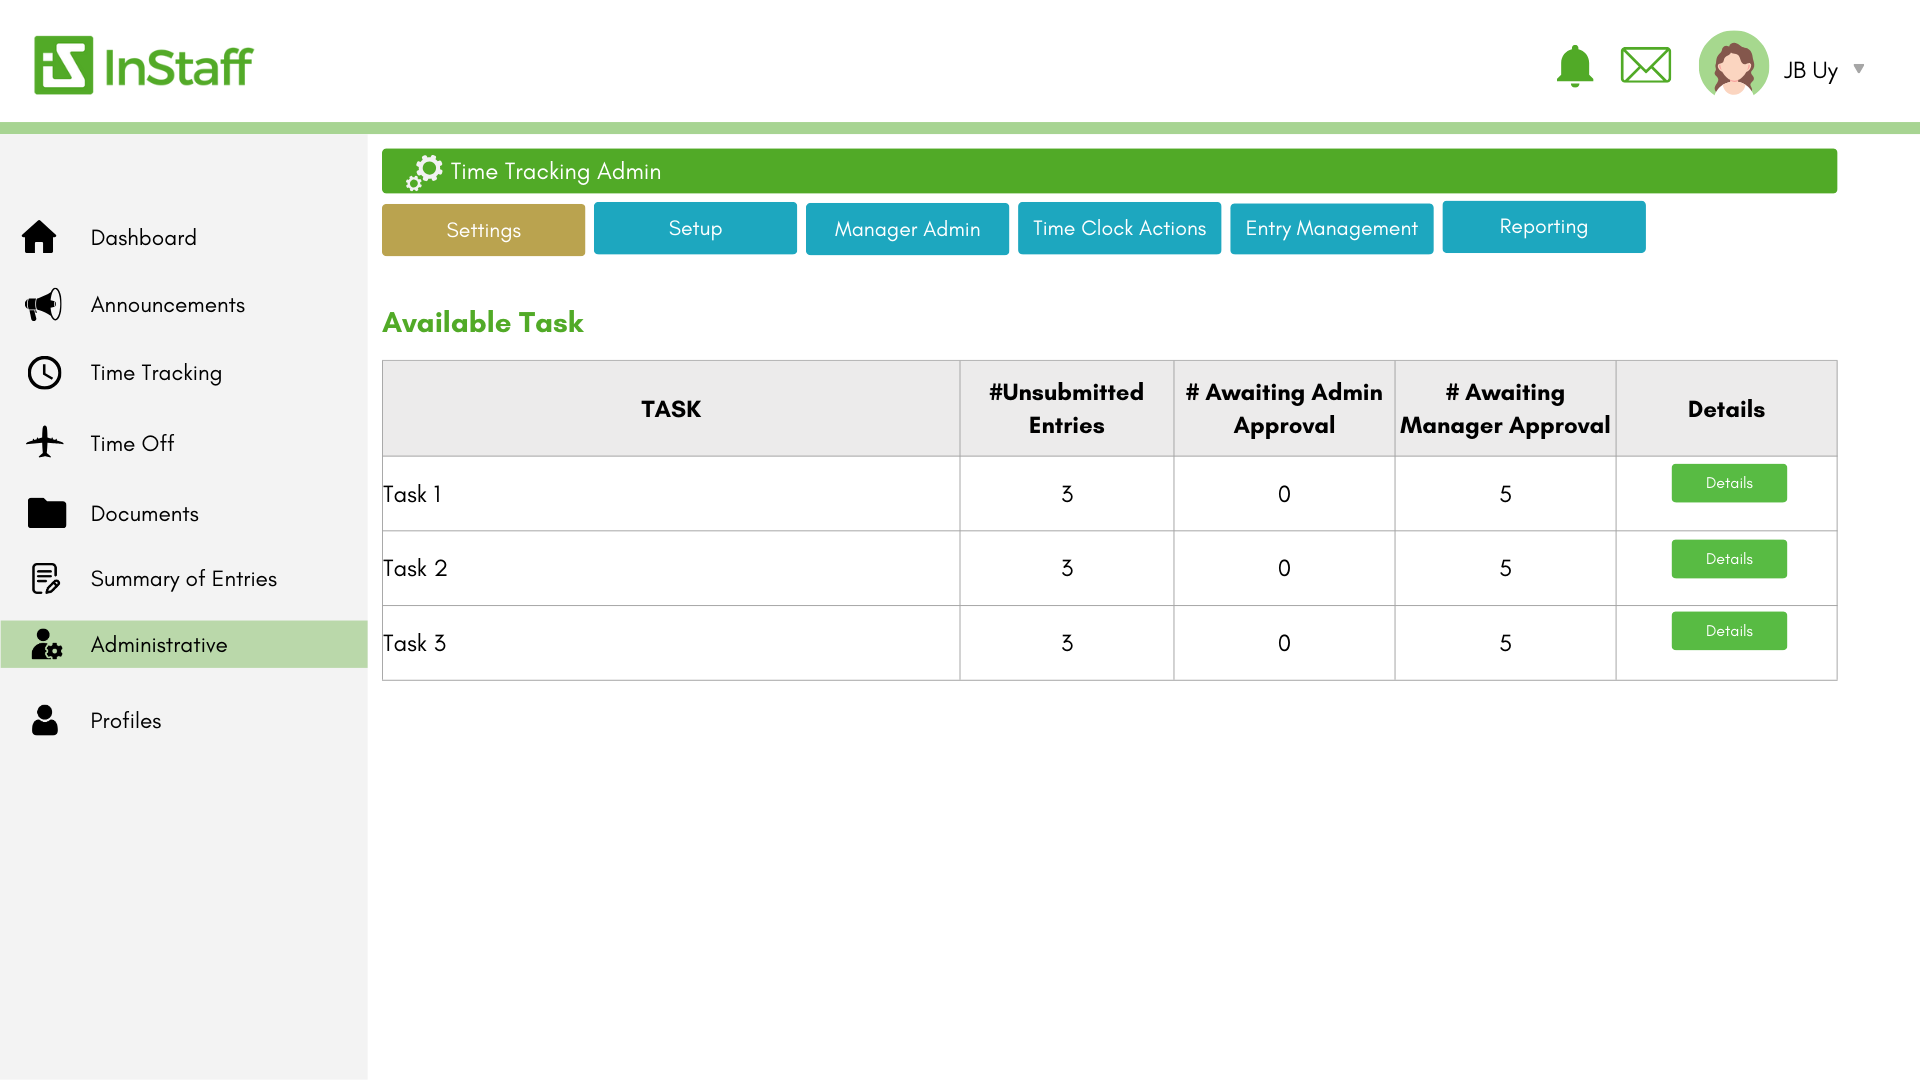1920x1080 pixels.
Task: Click Task 1 awaiting admin approval value 0
Action: click(x=1283, y=494)
